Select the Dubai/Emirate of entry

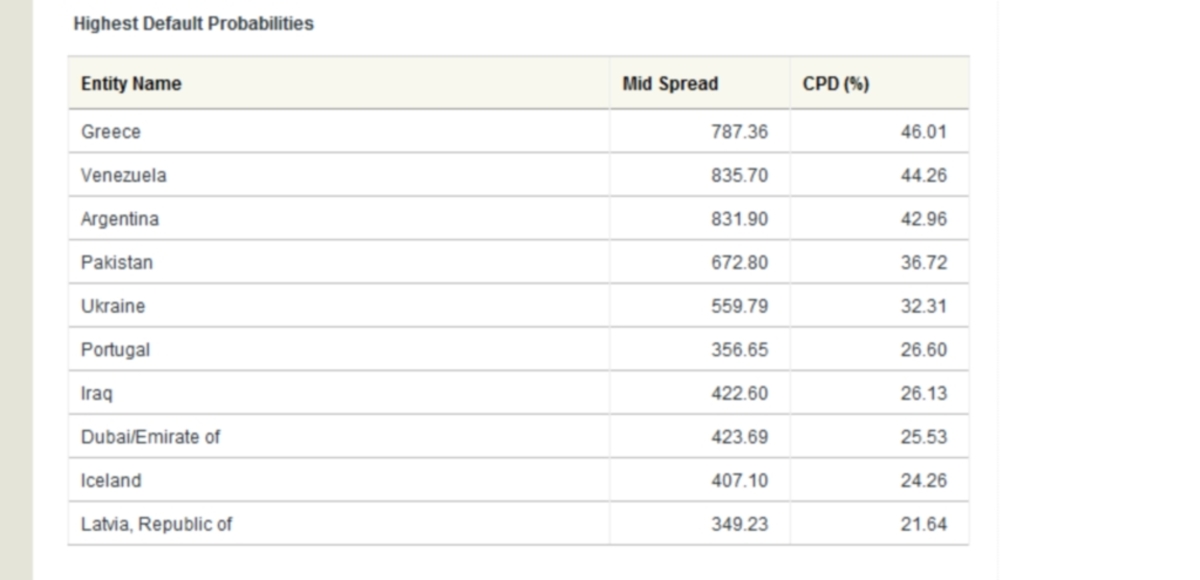(x=151, y=437)
